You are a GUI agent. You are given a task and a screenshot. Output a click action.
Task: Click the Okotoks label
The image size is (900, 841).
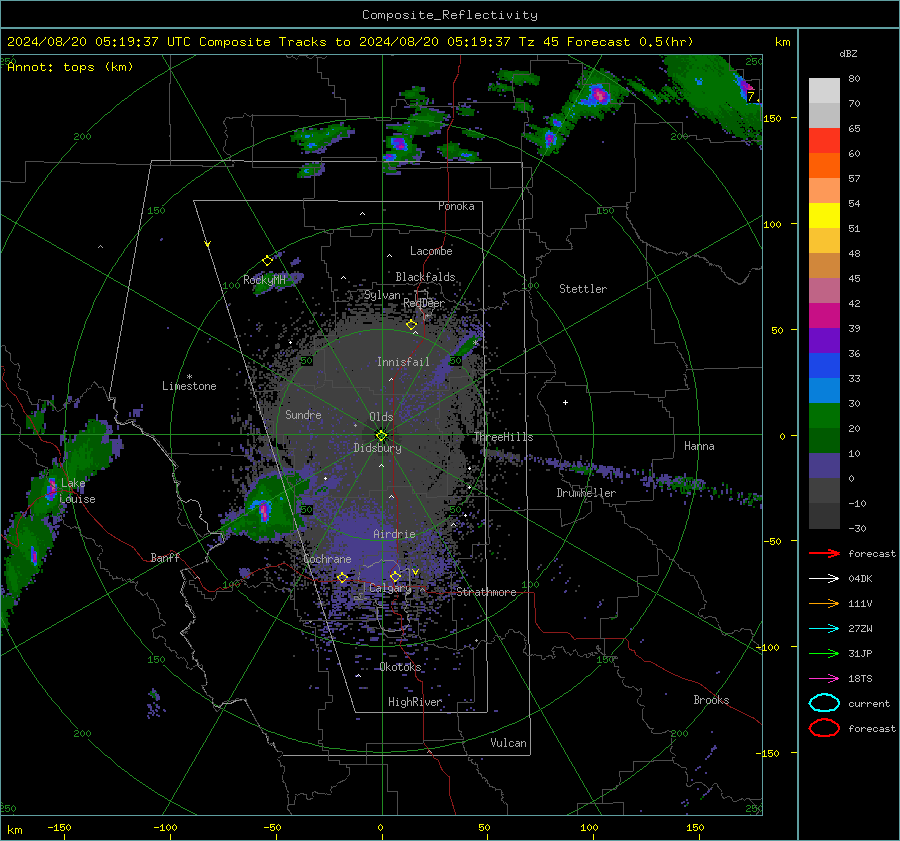coord(400,667)
